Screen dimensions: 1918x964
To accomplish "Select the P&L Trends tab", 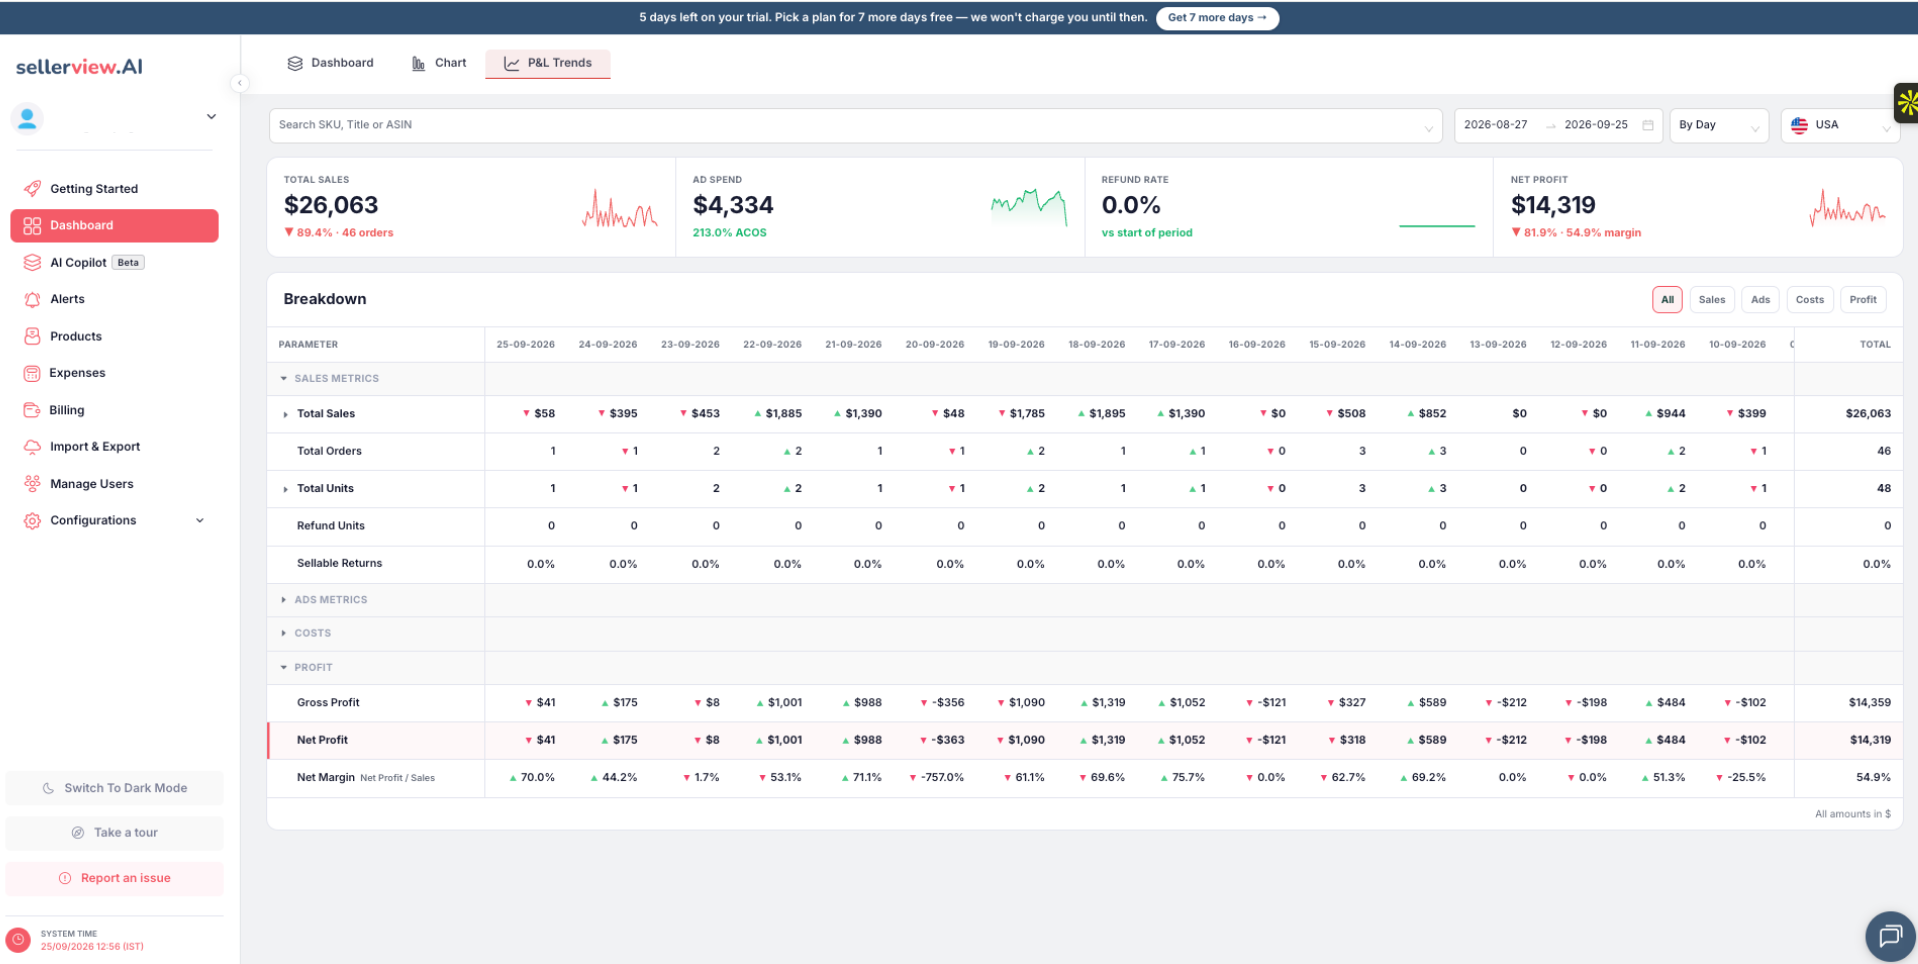I will (548, 63).
